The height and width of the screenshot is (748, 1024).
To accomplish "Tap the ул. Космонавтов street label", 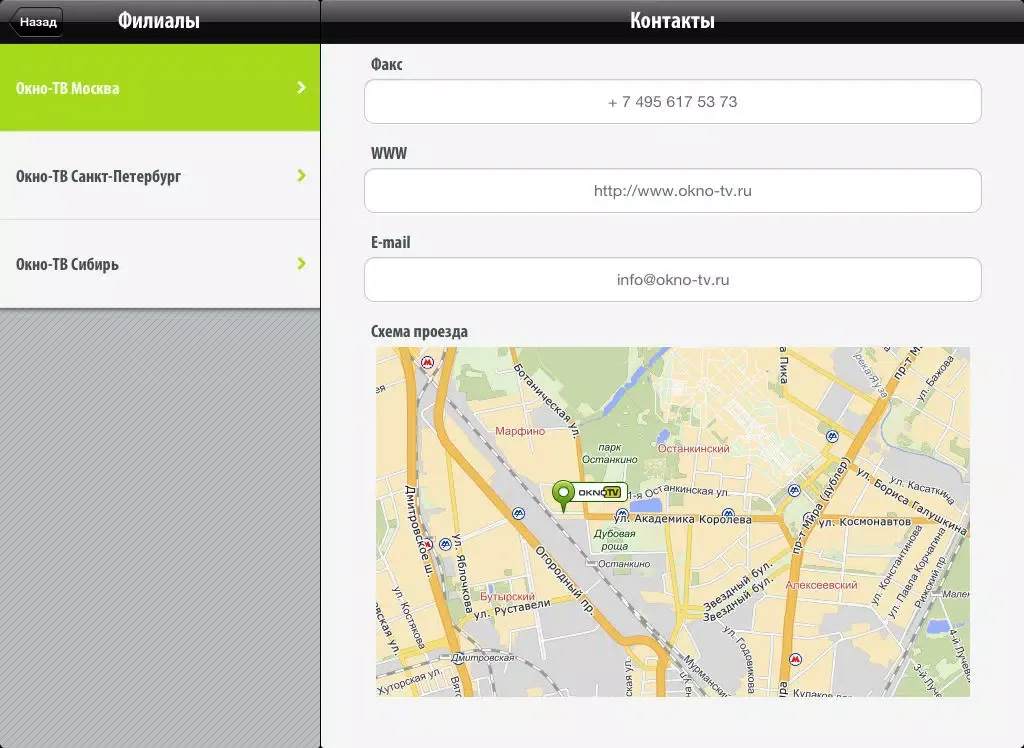I will pos(865,522).
